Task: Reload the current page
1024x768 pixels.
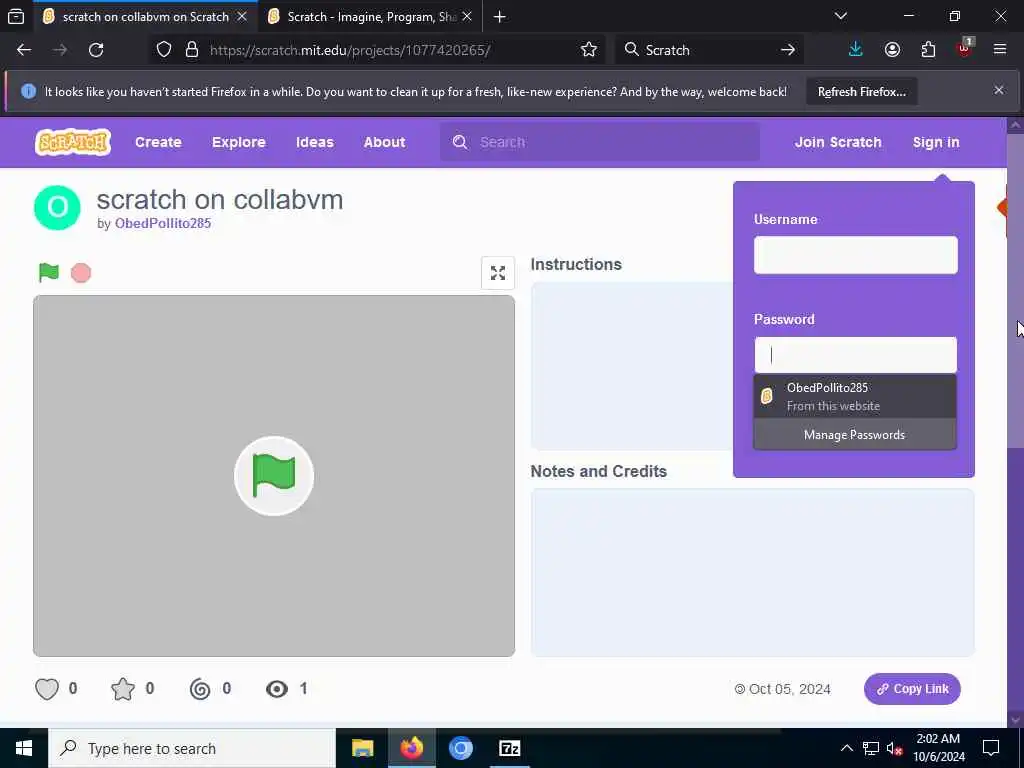Action: click(96, 50)
